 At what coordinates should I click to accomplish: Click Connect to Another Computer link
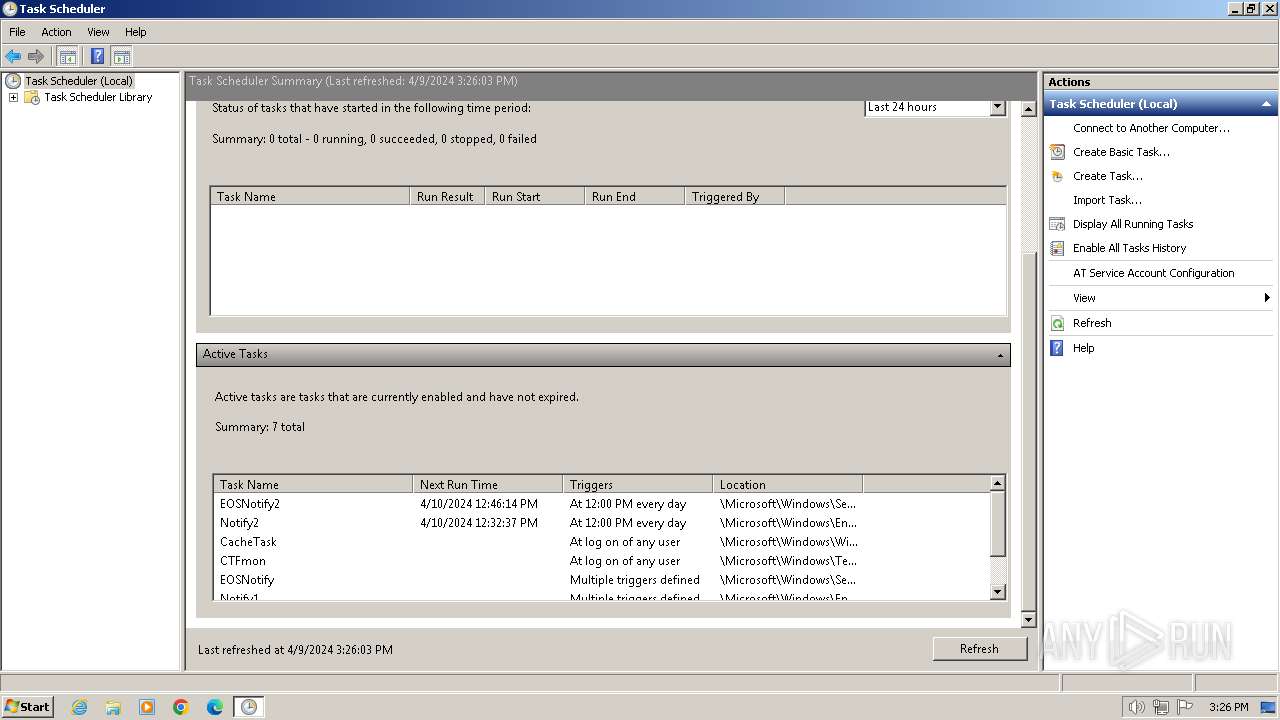coord(1151,128)
